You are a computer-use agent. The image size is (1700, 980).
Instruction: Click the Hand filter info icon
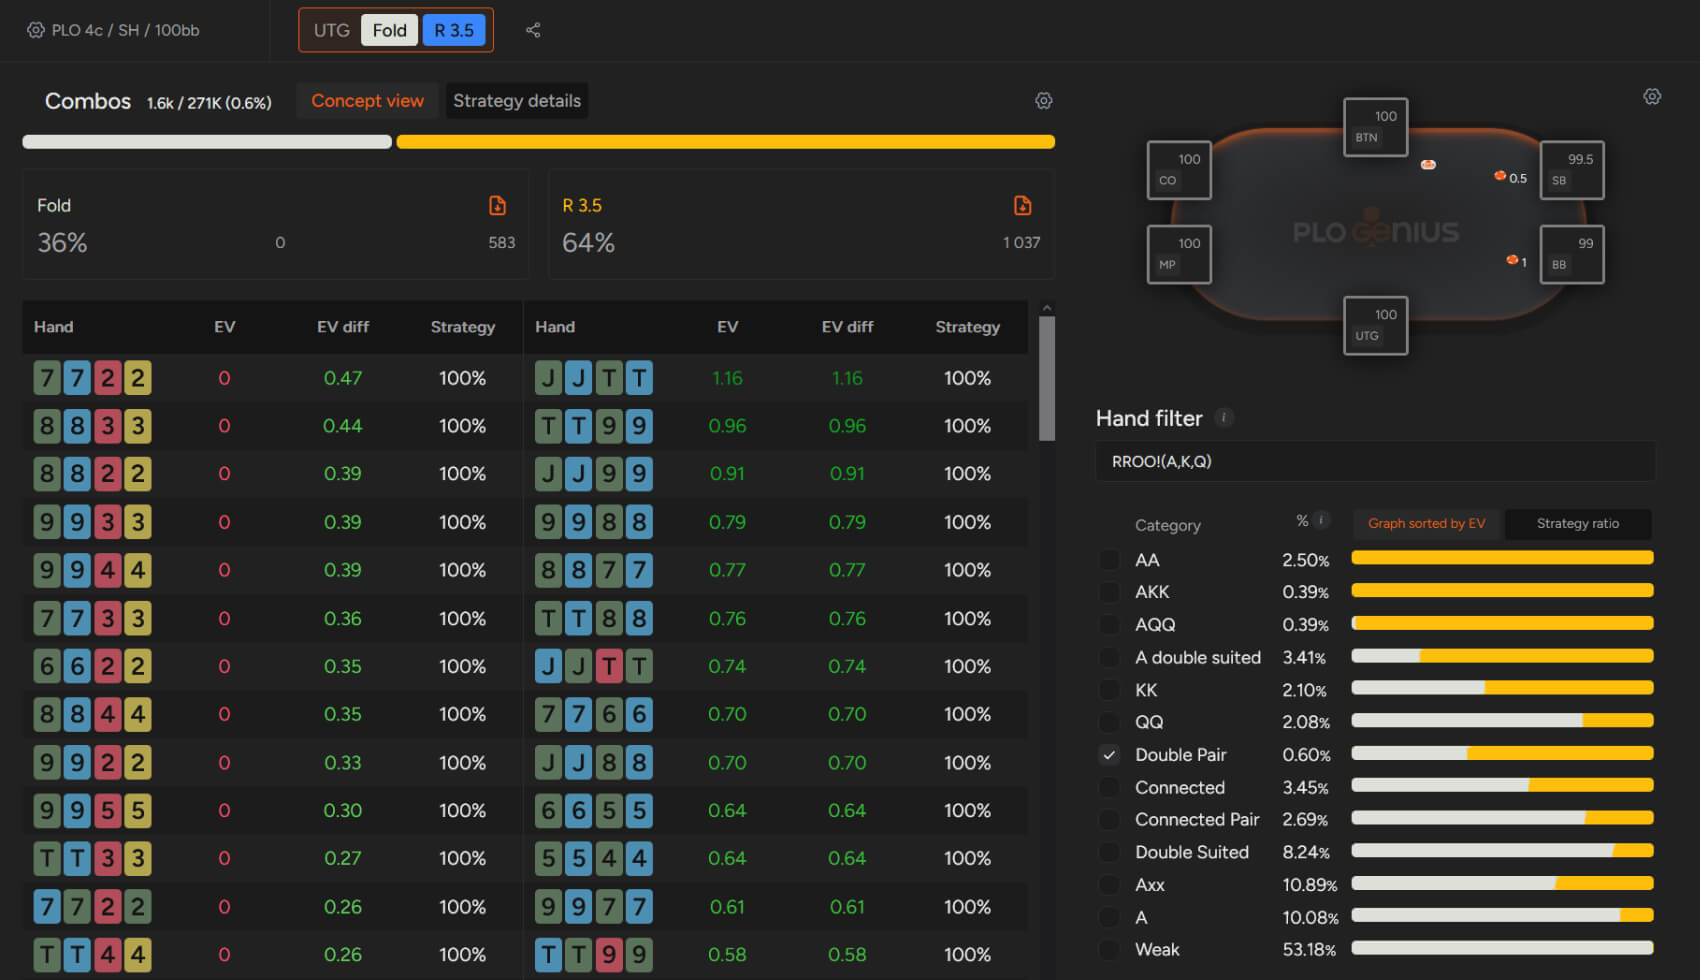(x=1224, y=418)
